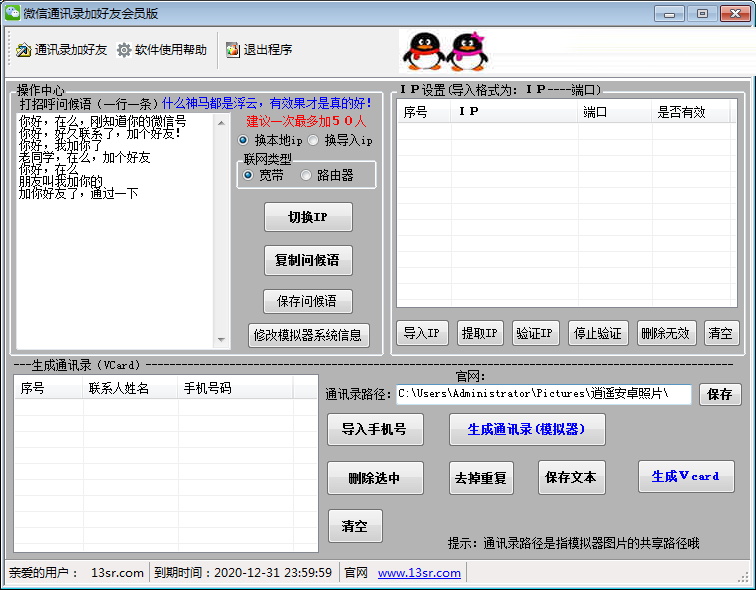Choose 路由器 as the network type

306,175
